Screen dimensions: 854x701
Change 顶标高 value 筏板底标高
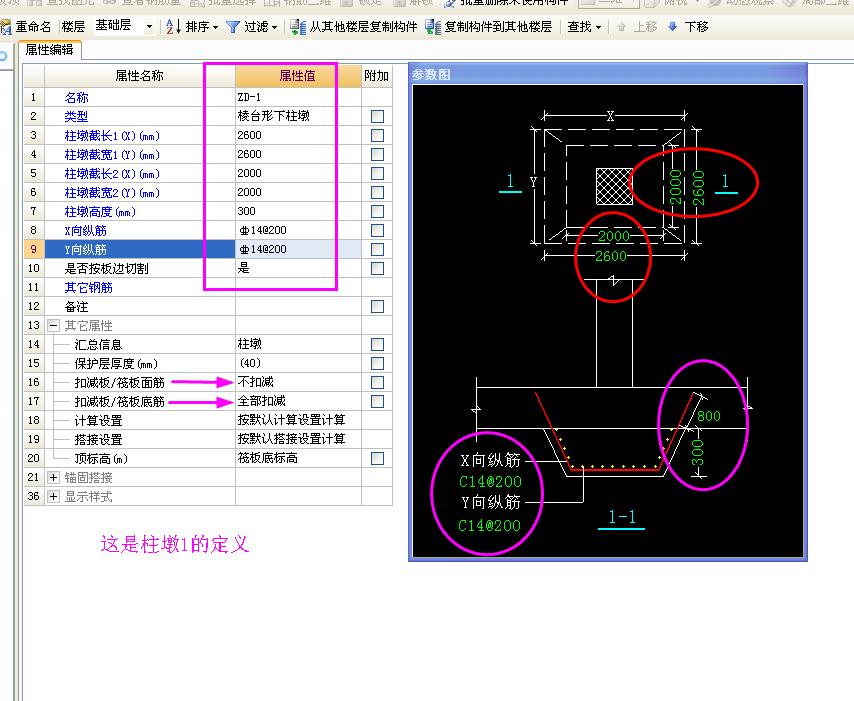coord(298,459)
